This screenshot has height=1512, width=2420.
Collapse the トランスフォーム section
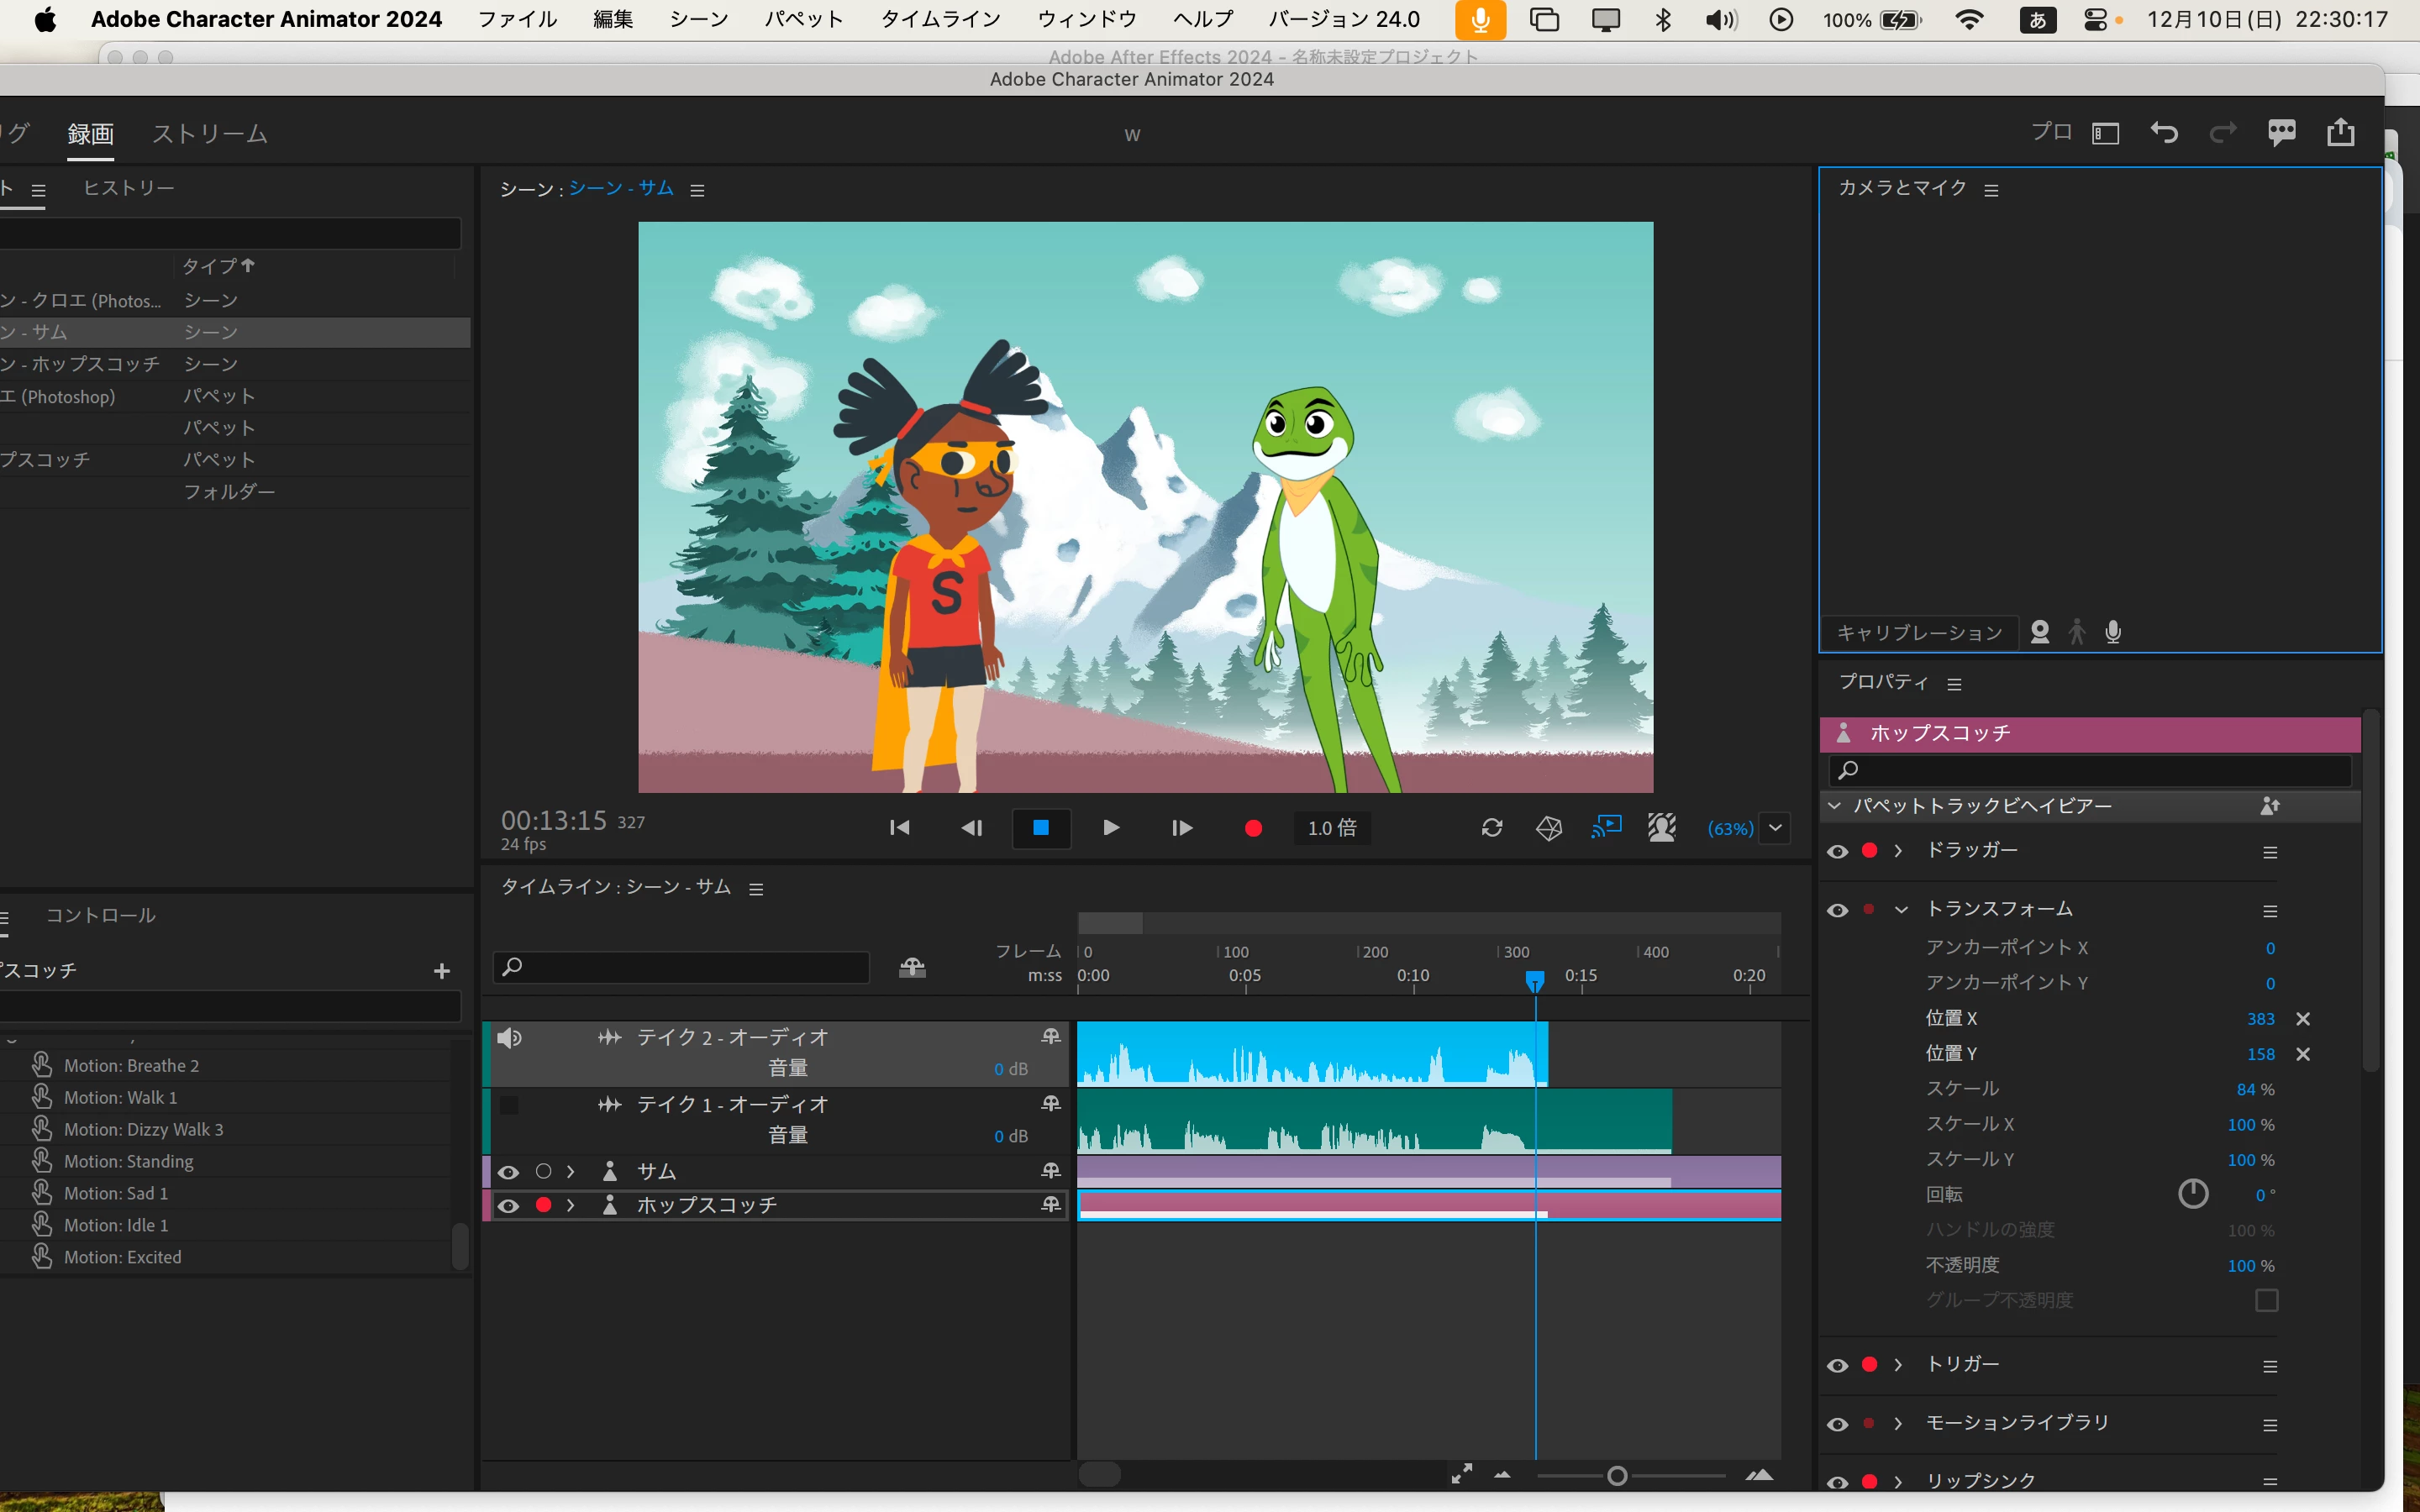coord(1901,910)
